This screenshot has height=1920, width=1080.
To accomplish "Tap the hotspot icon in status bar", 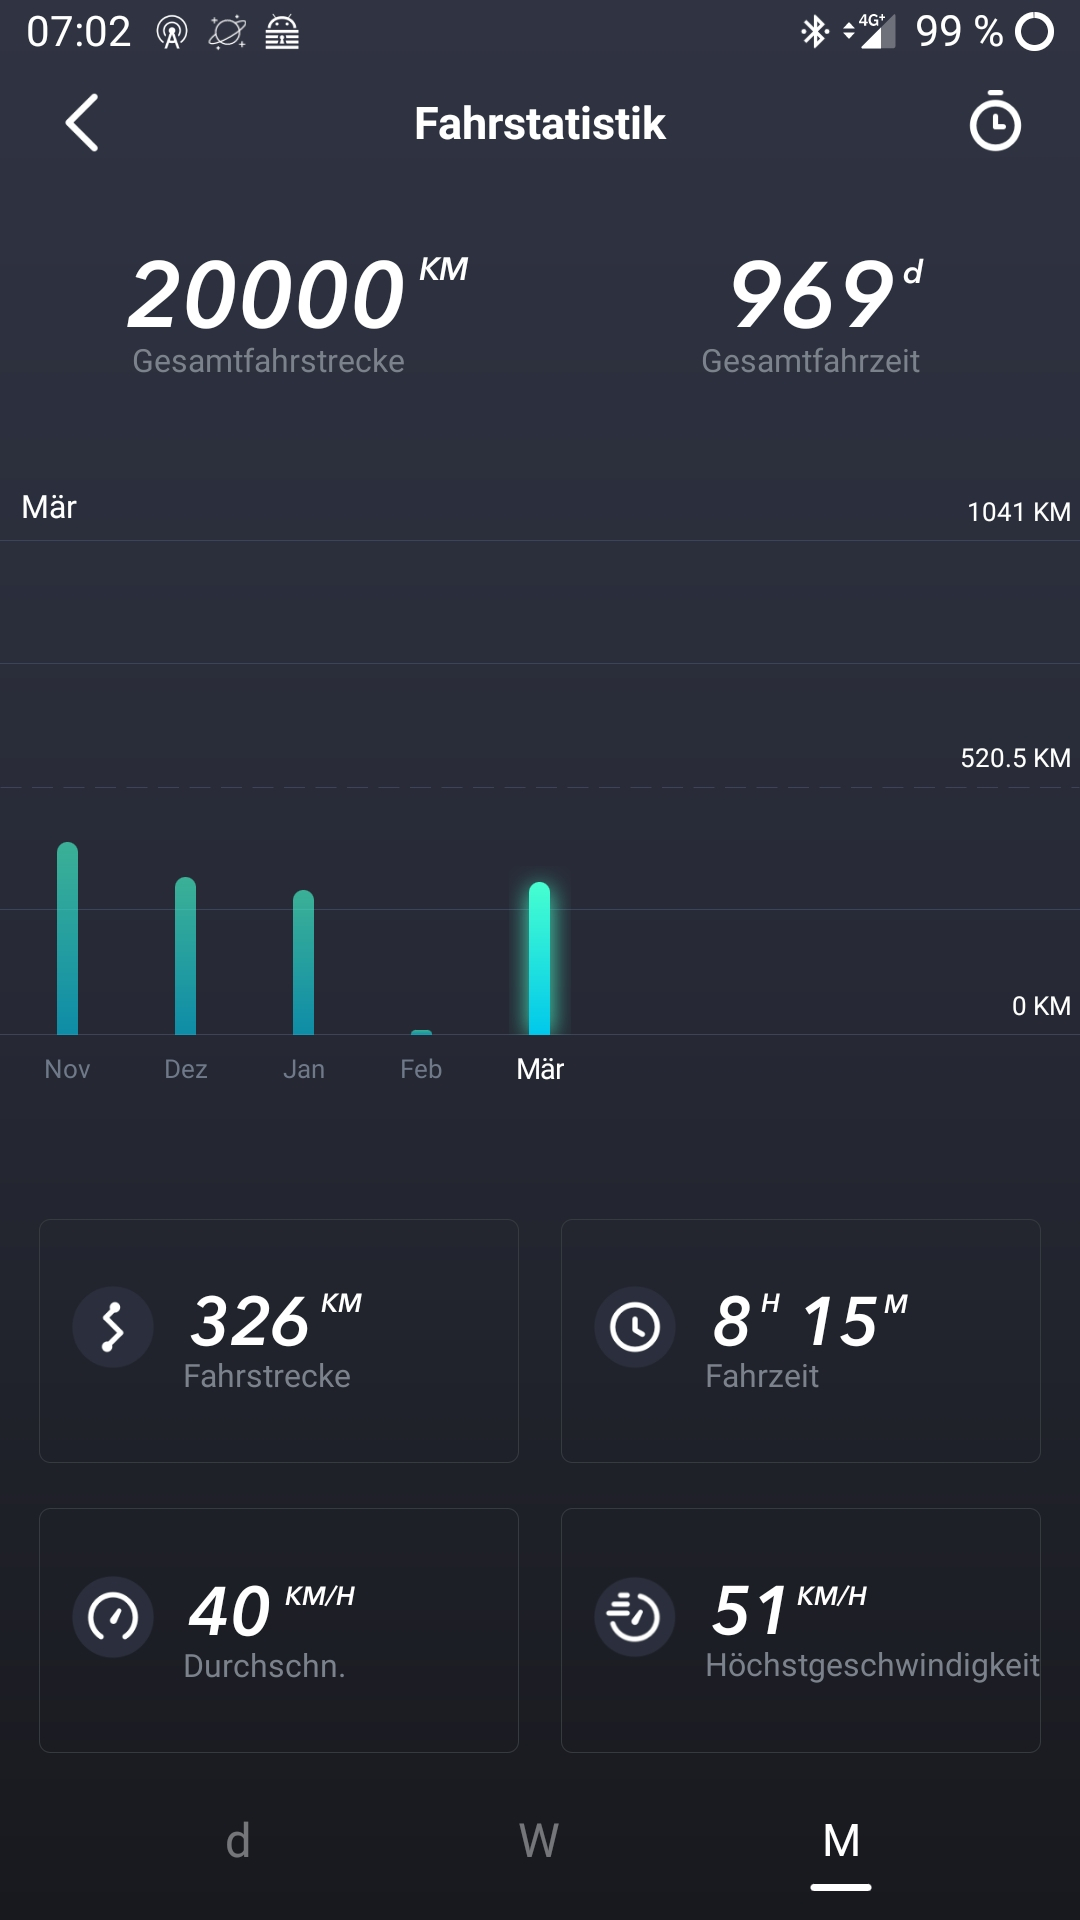I will [172, 33].
